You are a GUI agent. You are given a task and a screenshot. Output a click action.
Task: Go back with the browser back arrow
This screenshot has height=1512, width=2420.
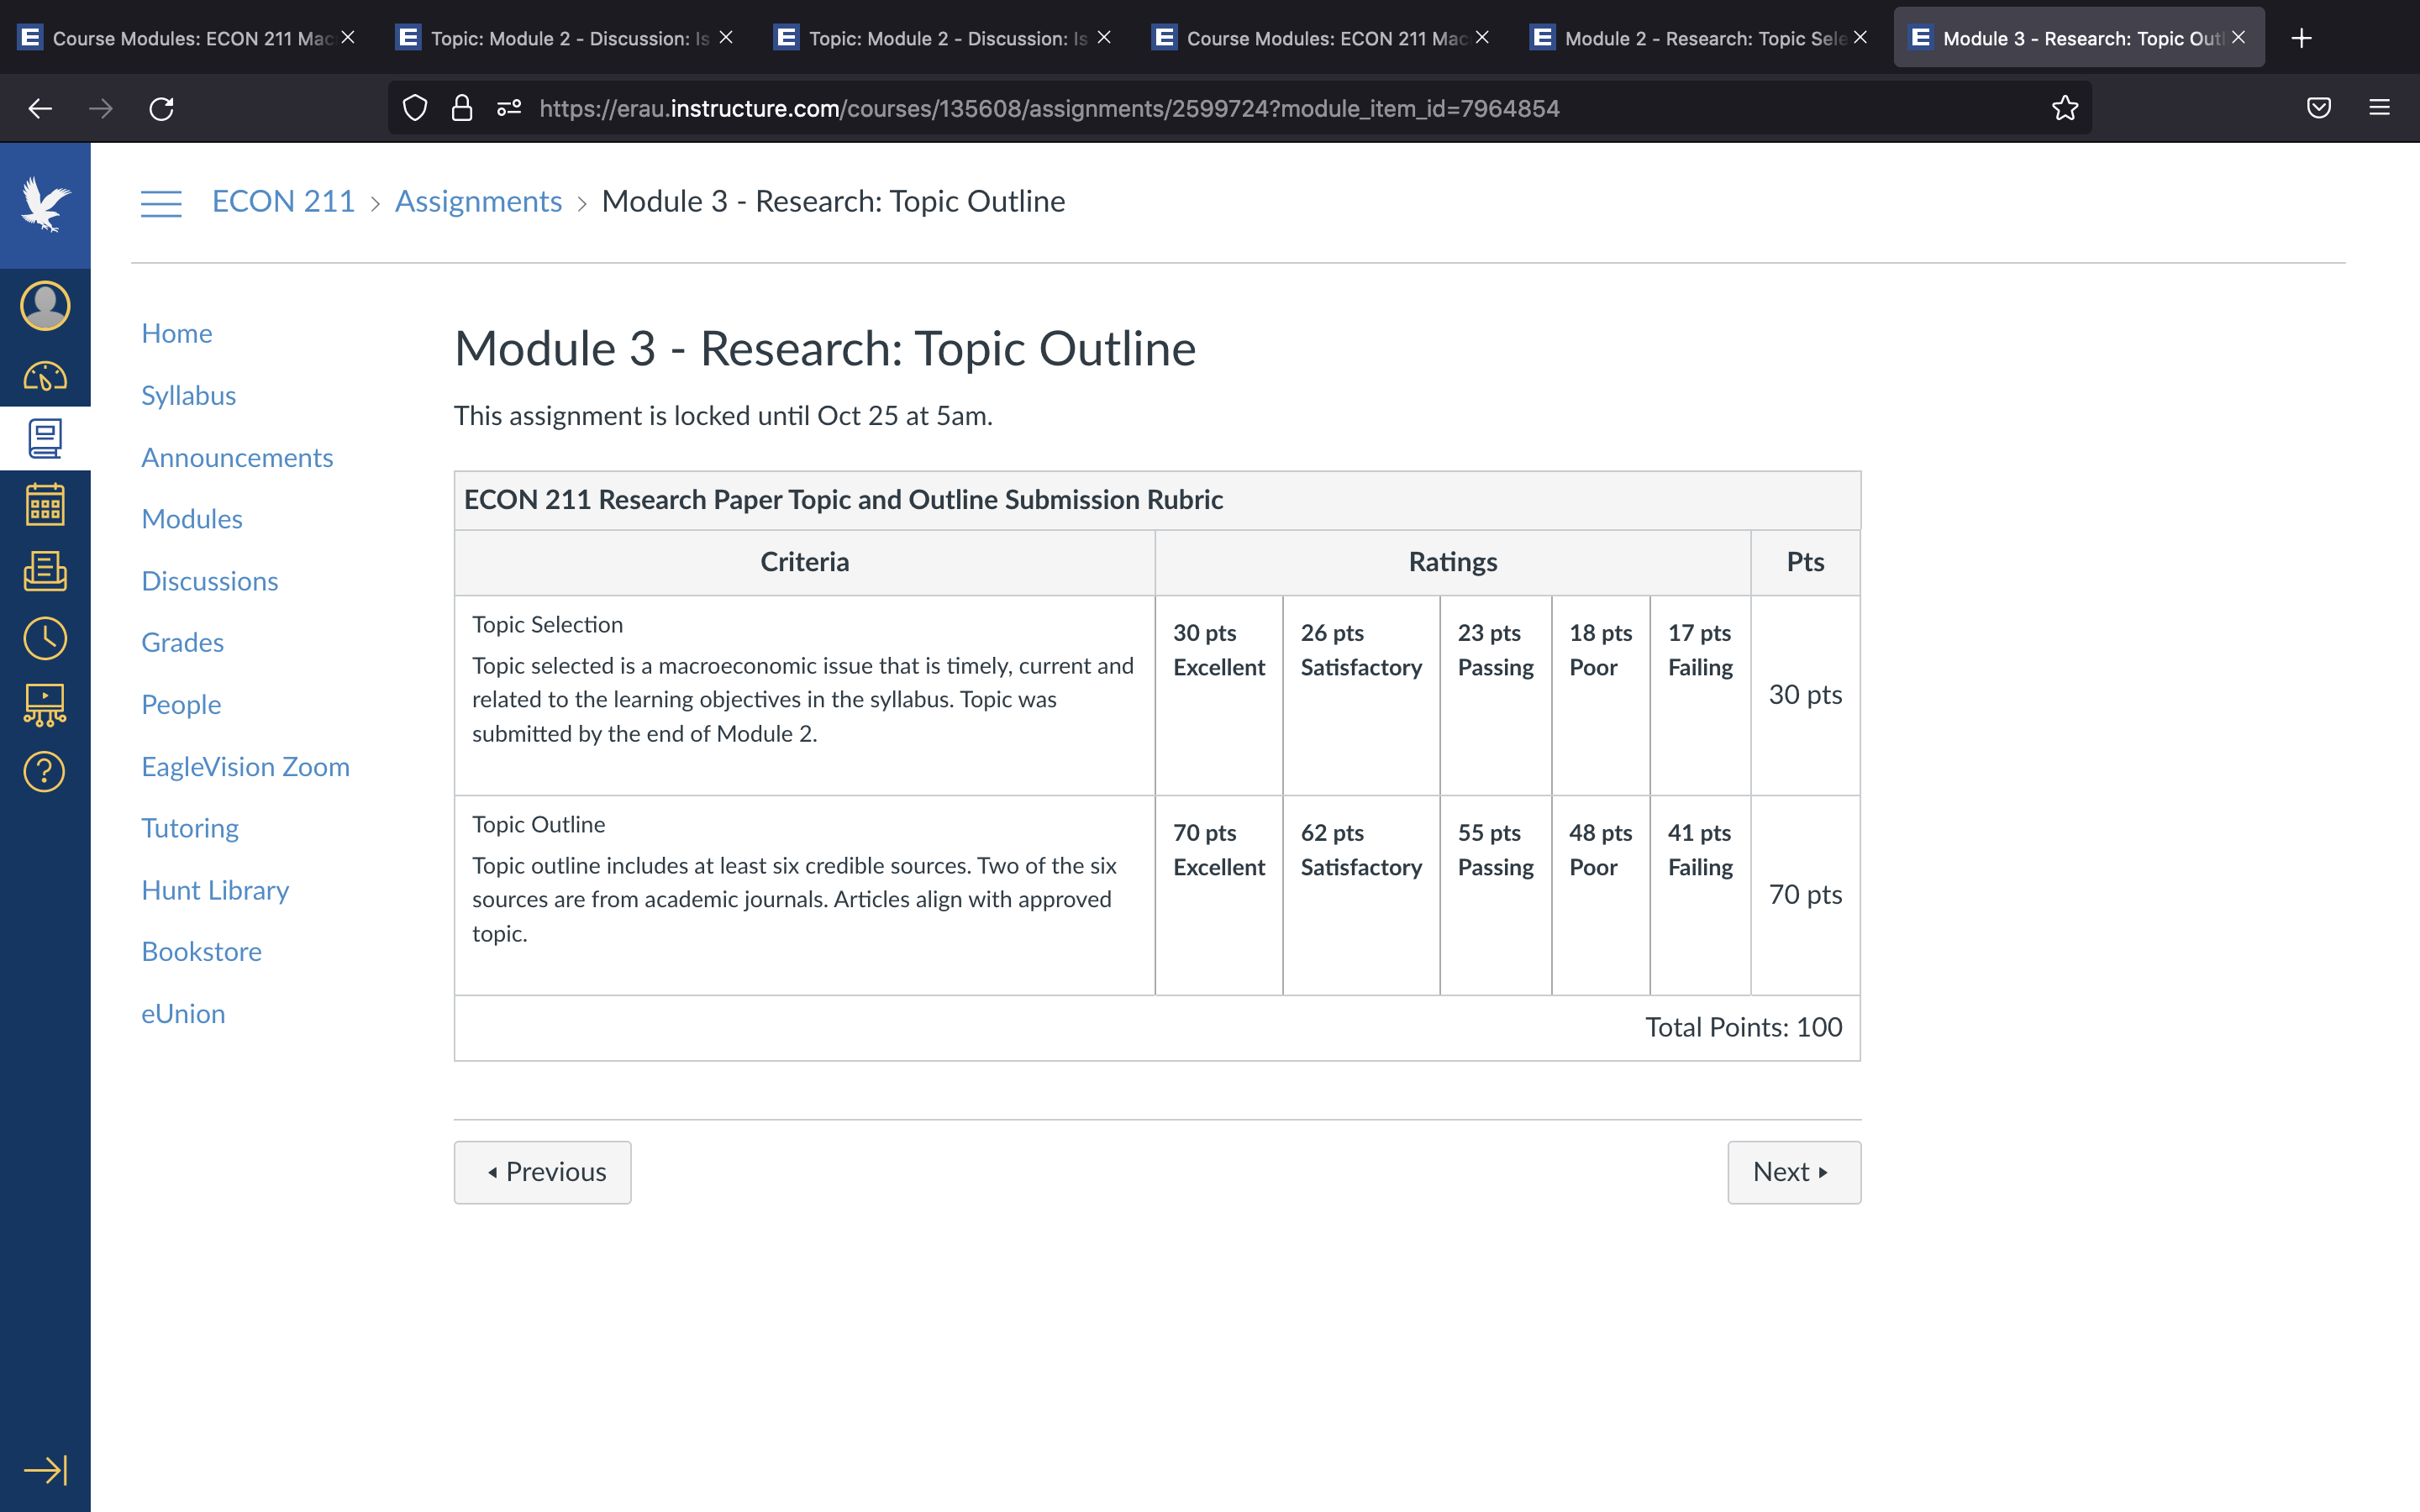pos(40,108)
